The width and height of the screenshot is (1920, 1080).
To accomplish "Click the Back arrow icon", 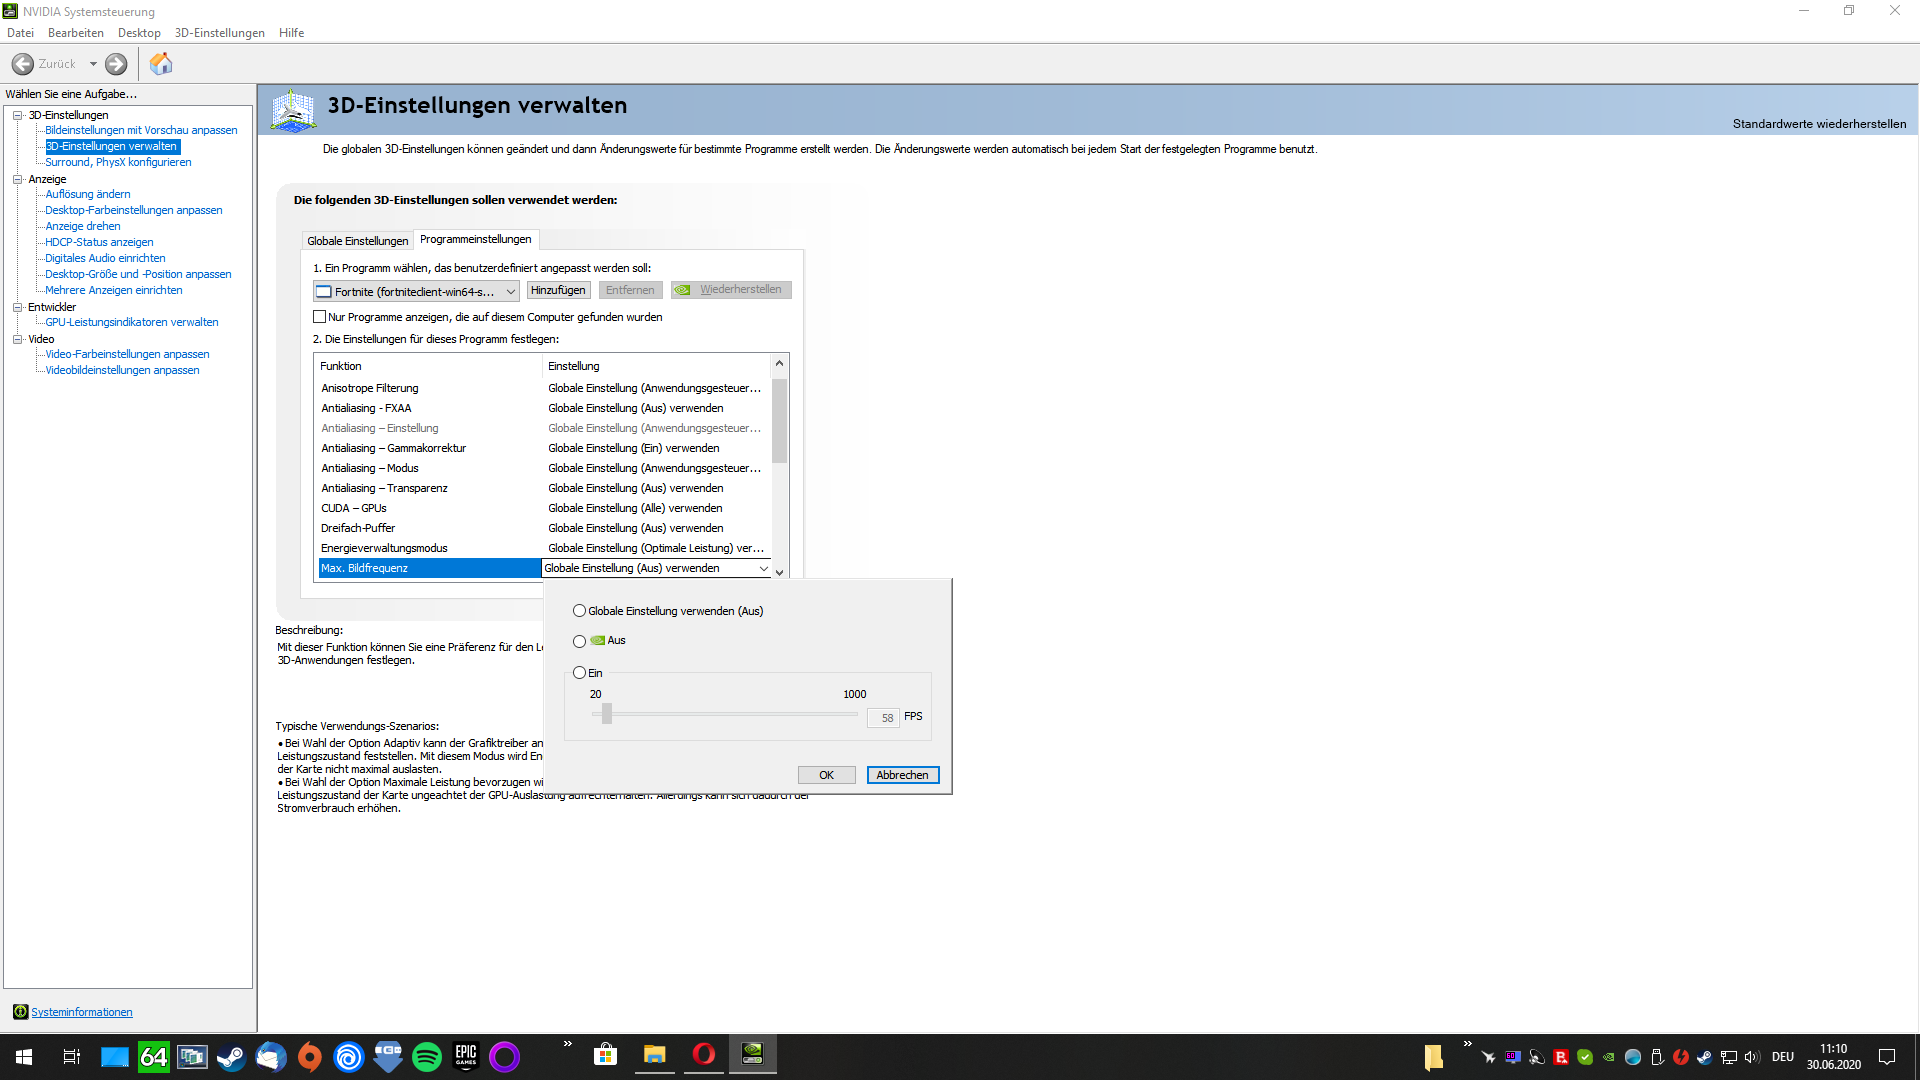I will click(23, 64).
